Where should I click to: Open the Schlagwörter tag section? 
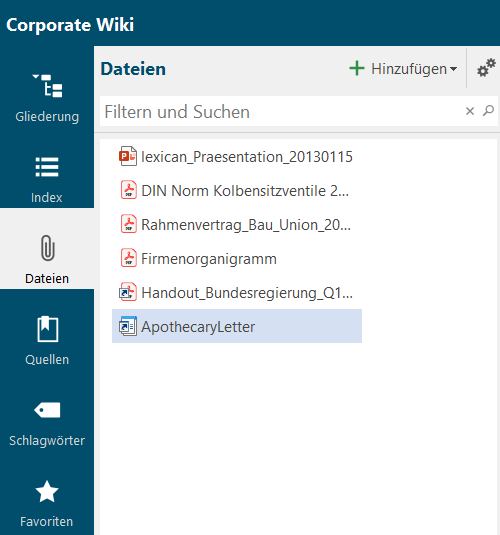click(47, 422)
